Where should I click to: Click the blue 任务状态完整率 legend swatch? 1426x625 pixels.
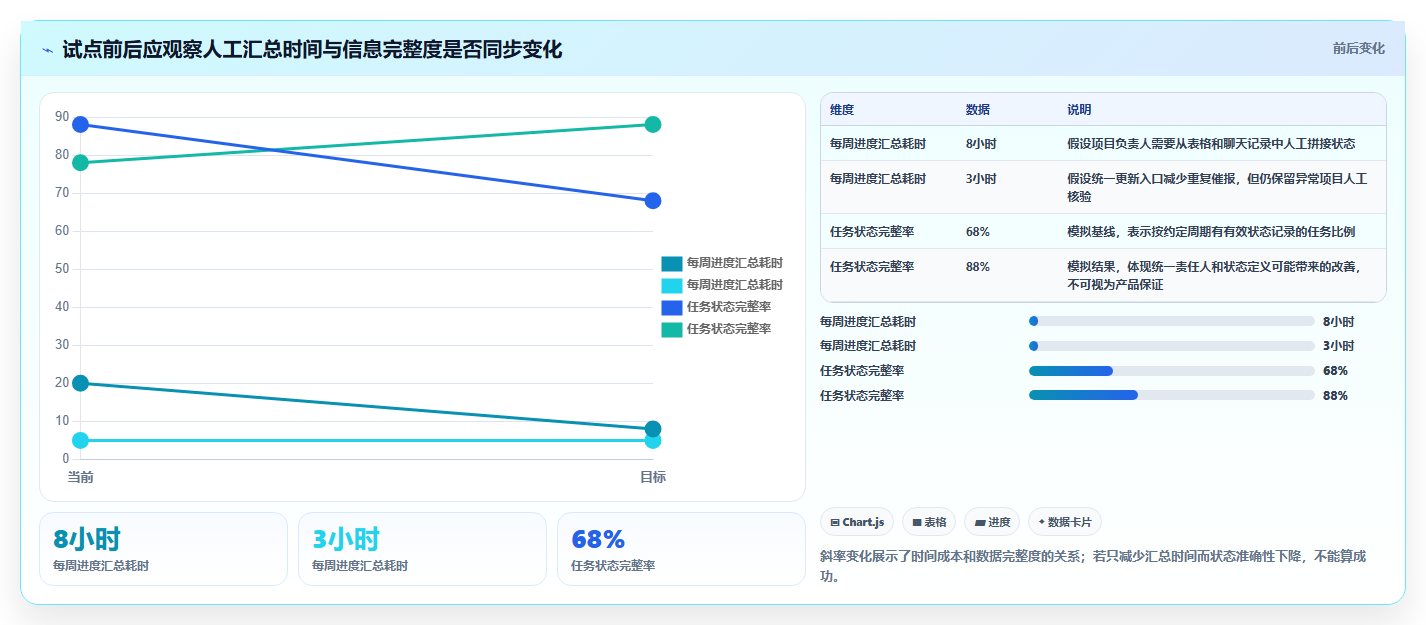tap(672, 307)
